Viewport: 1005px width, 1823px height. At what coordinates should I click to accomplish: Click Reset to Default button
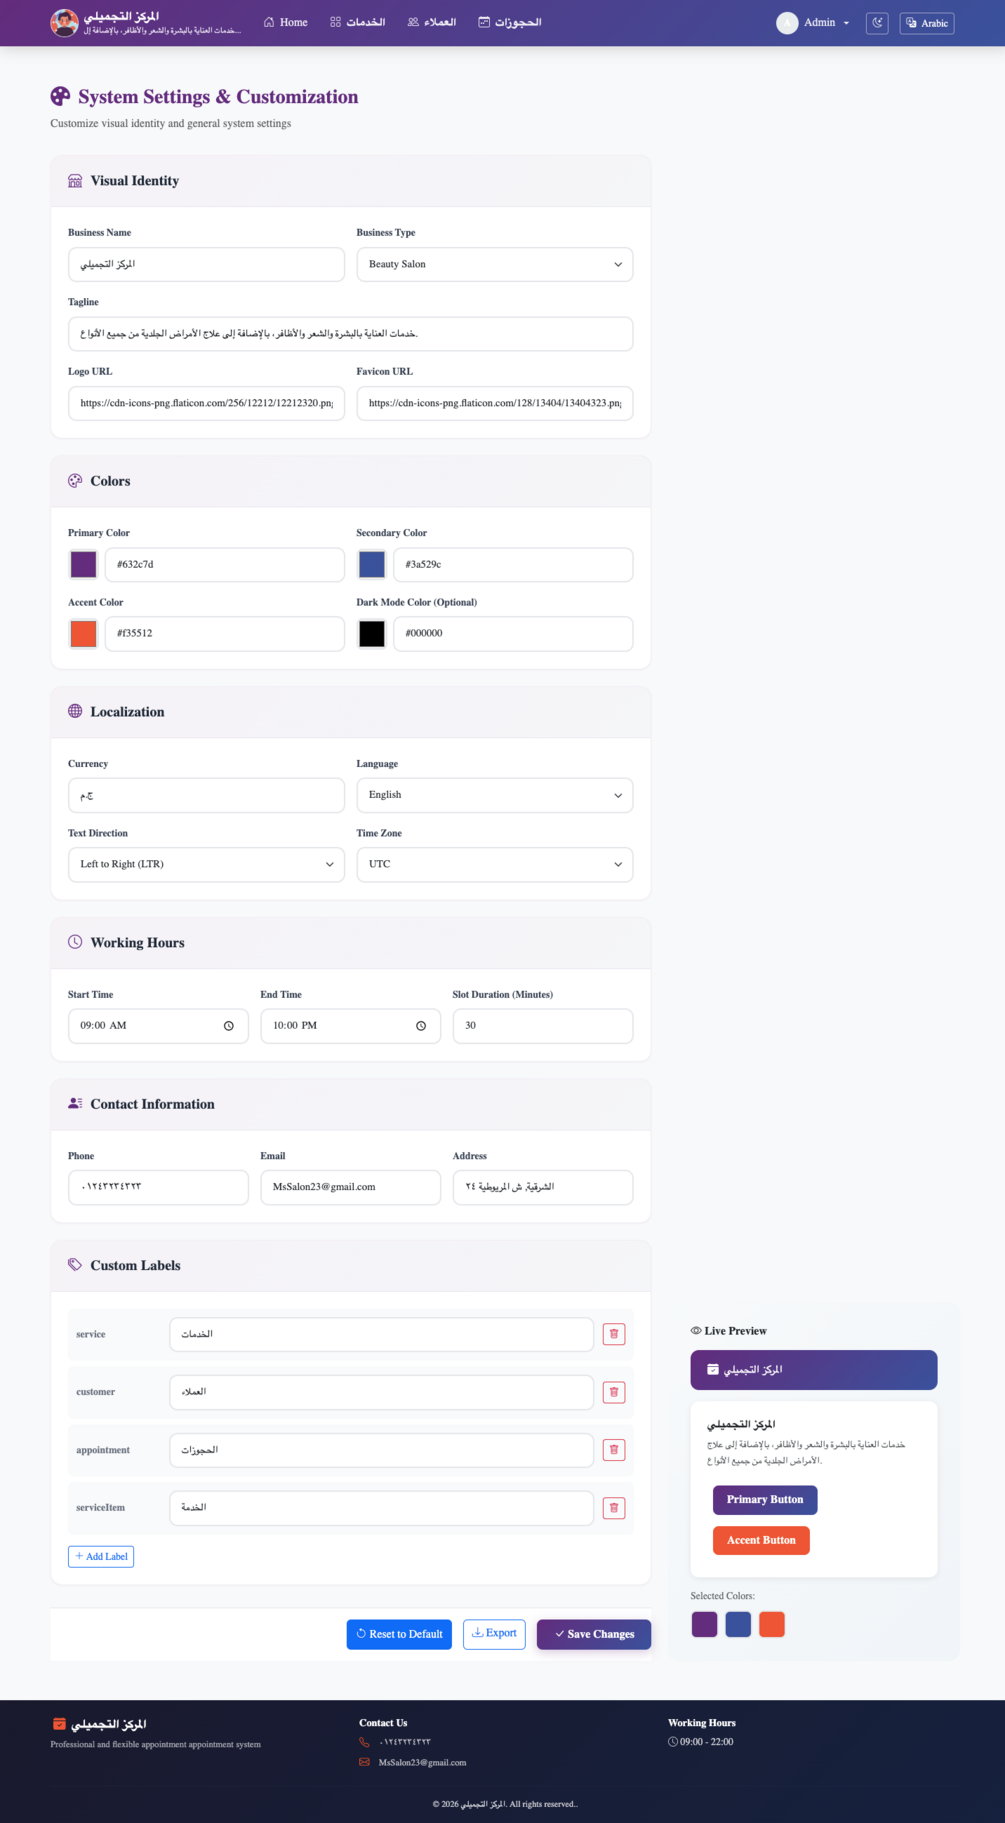(x=399, y=1634)
